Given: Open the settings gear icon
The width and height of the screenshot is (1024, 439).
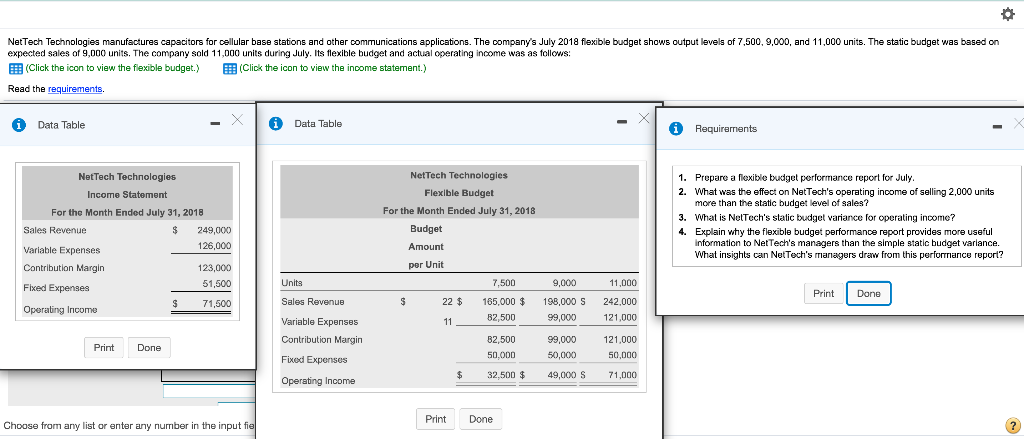Looking at the screenshot, I should click(x=1008, y=14).
